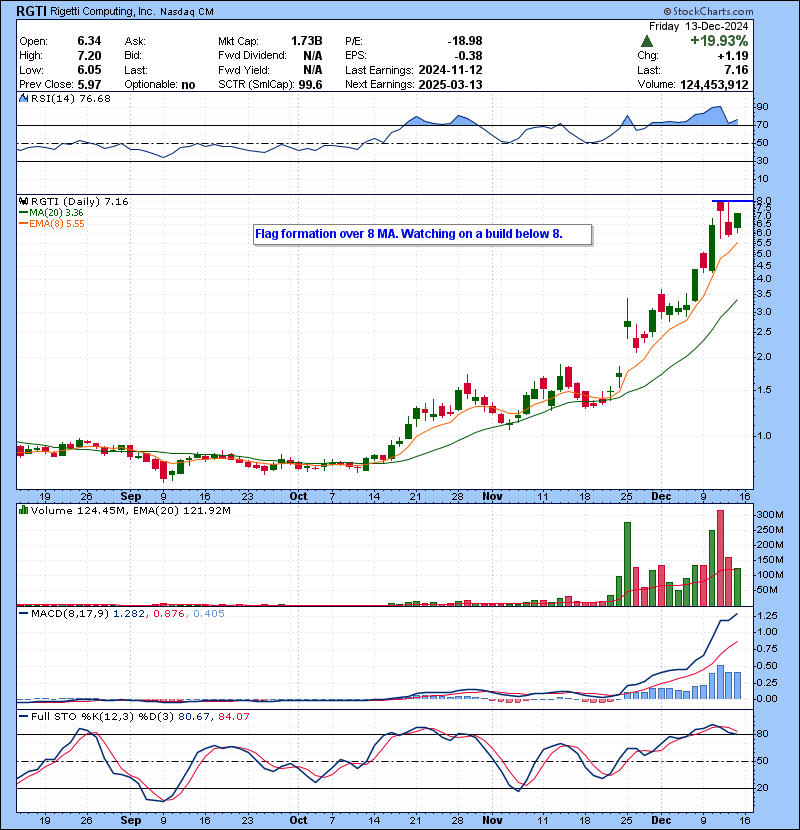
Task: Click the green up-triangle change indicator
Action: 646,41
